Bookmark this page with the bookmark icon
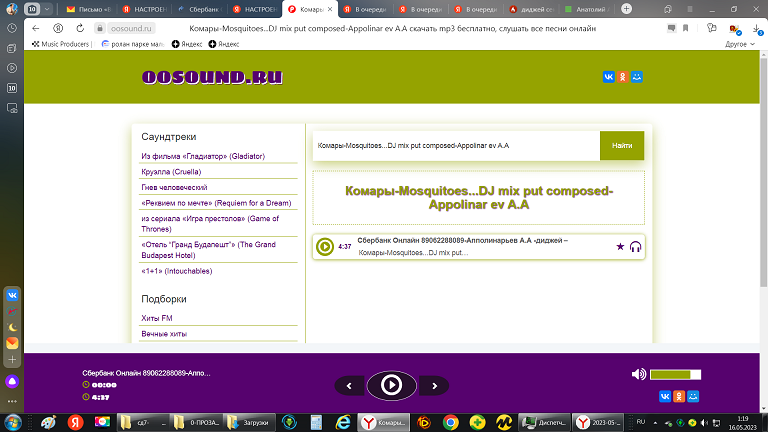768x432 pixels. tap(685, 28)
